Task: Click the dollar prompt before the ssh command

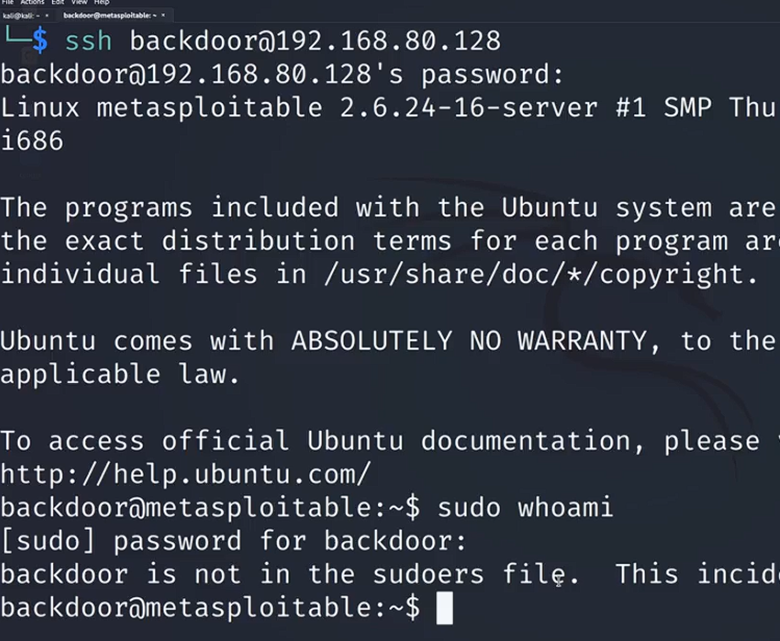Action: point(40,41)
